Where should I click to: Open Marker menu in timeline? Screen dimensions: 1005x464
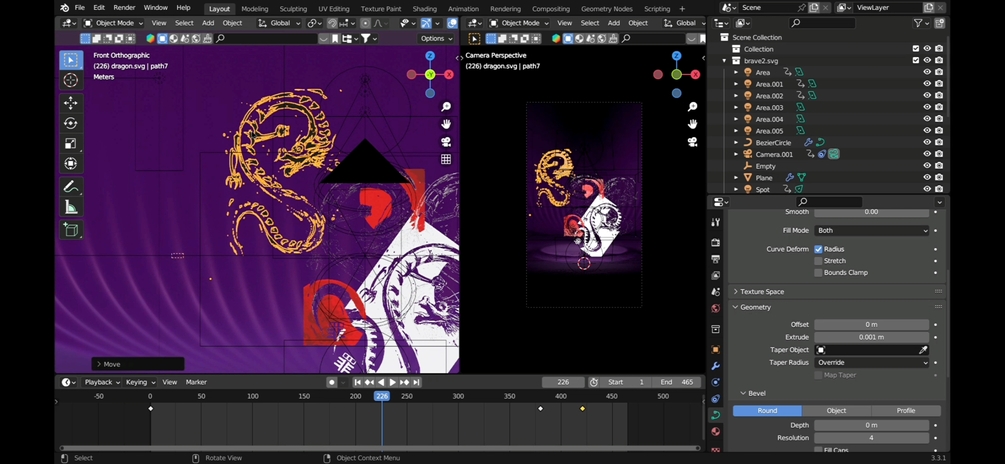point(196,382)
